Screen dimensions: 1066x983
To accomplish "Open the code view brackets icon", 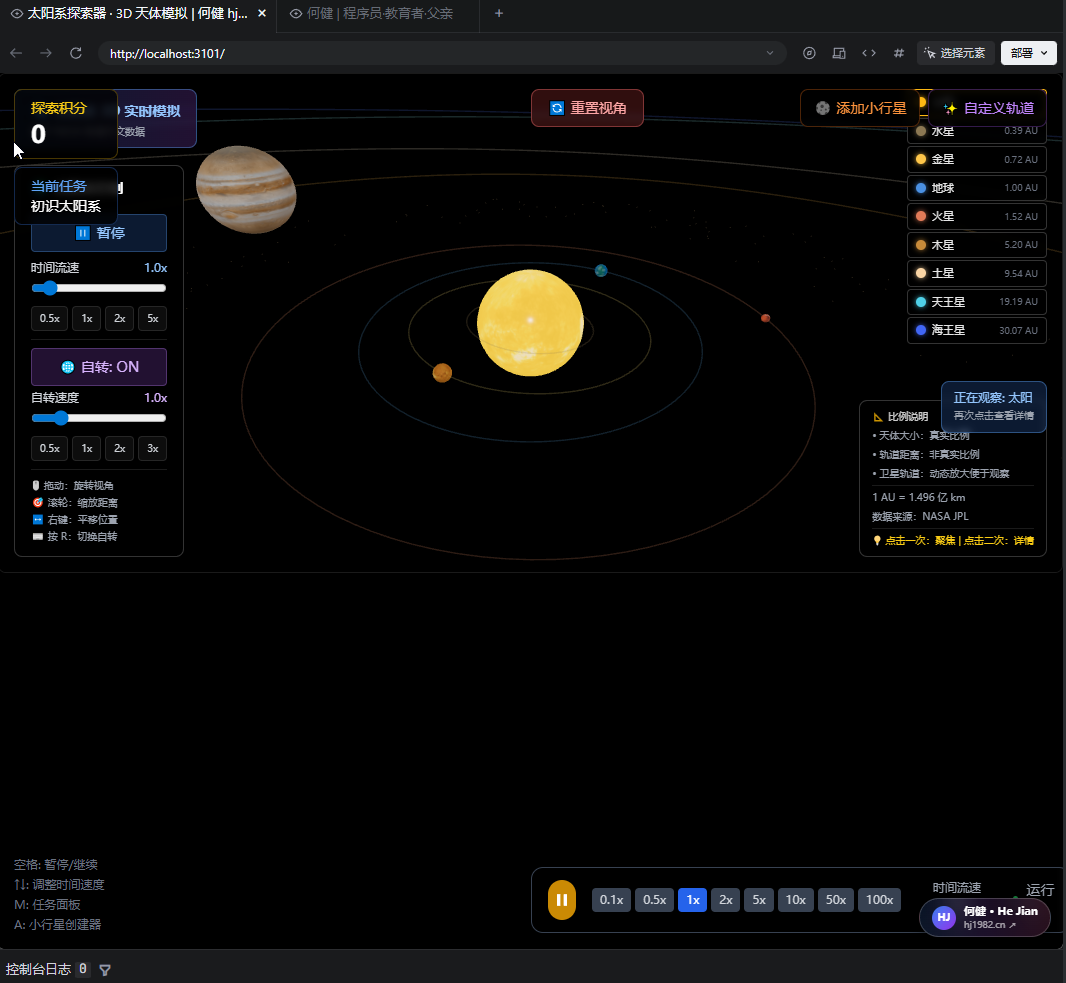I will coord(869,53).
